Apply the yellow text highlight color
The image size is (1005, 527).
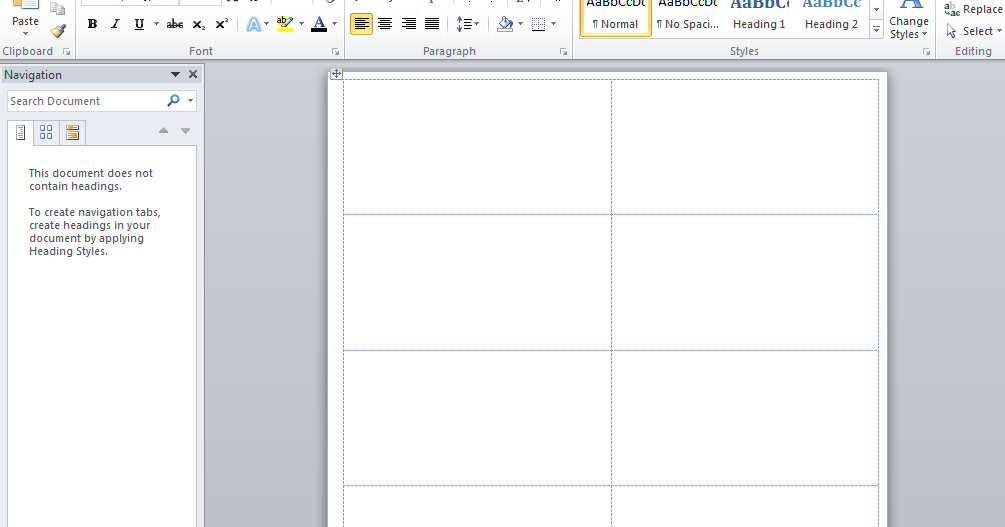click(285, 24)
